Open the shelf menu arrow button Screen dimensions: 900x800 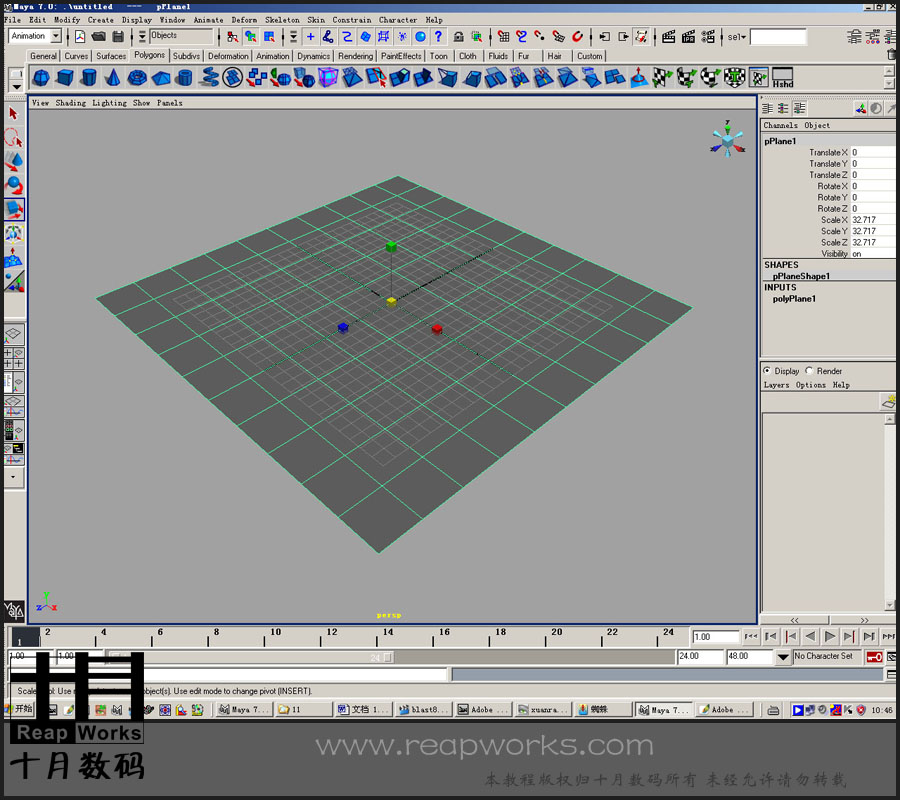(17, 87)
